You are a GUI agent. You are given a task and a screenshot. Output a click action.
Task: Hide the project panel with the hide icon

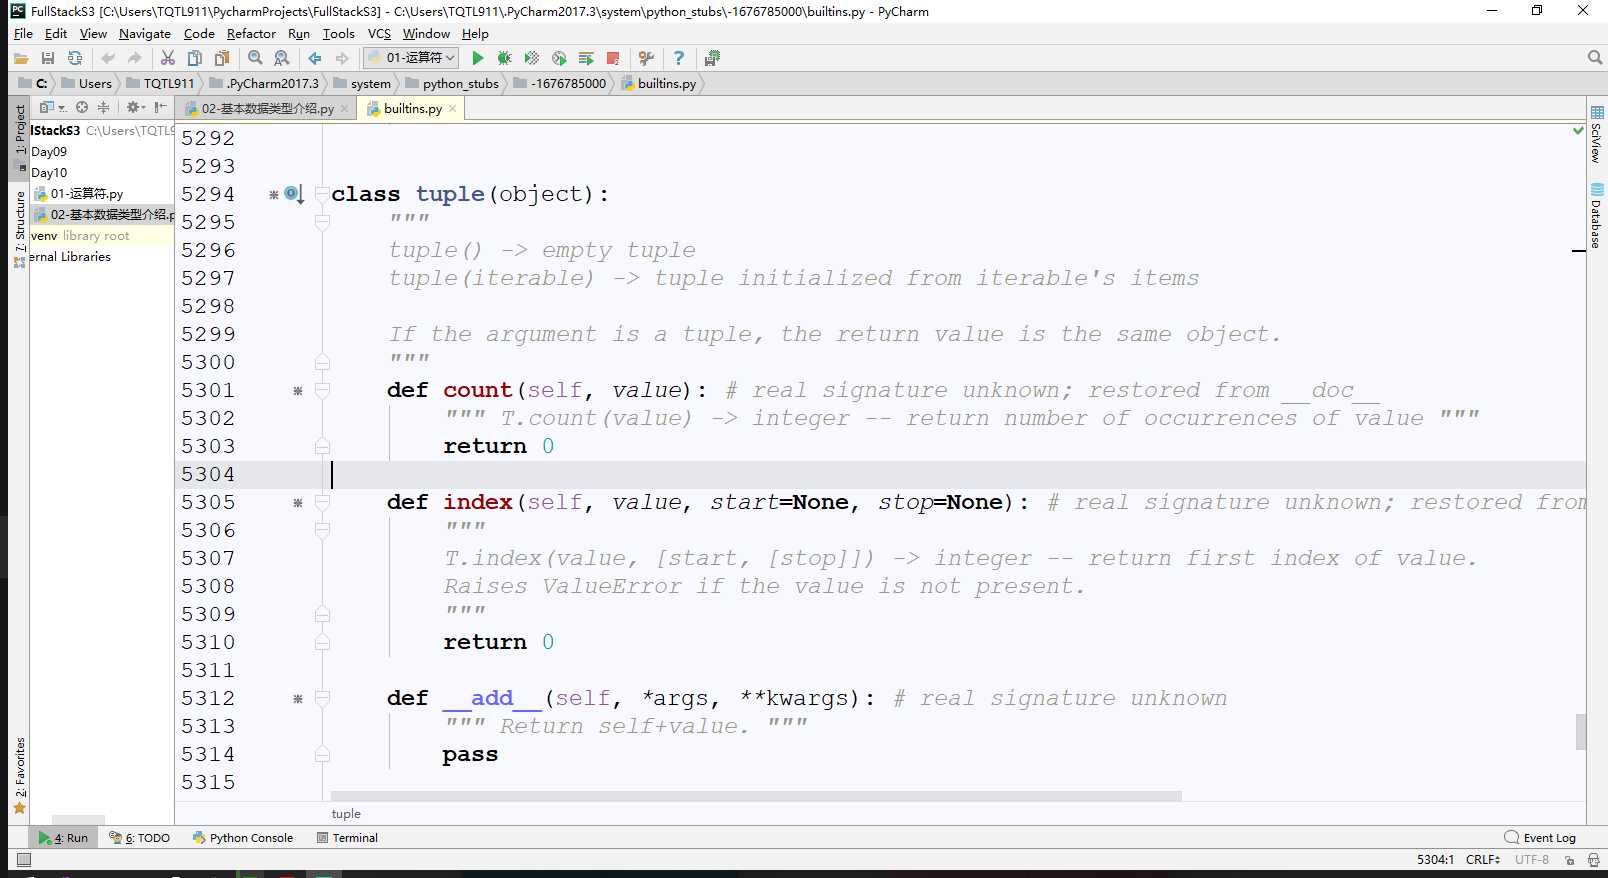[x=160, y=107]
